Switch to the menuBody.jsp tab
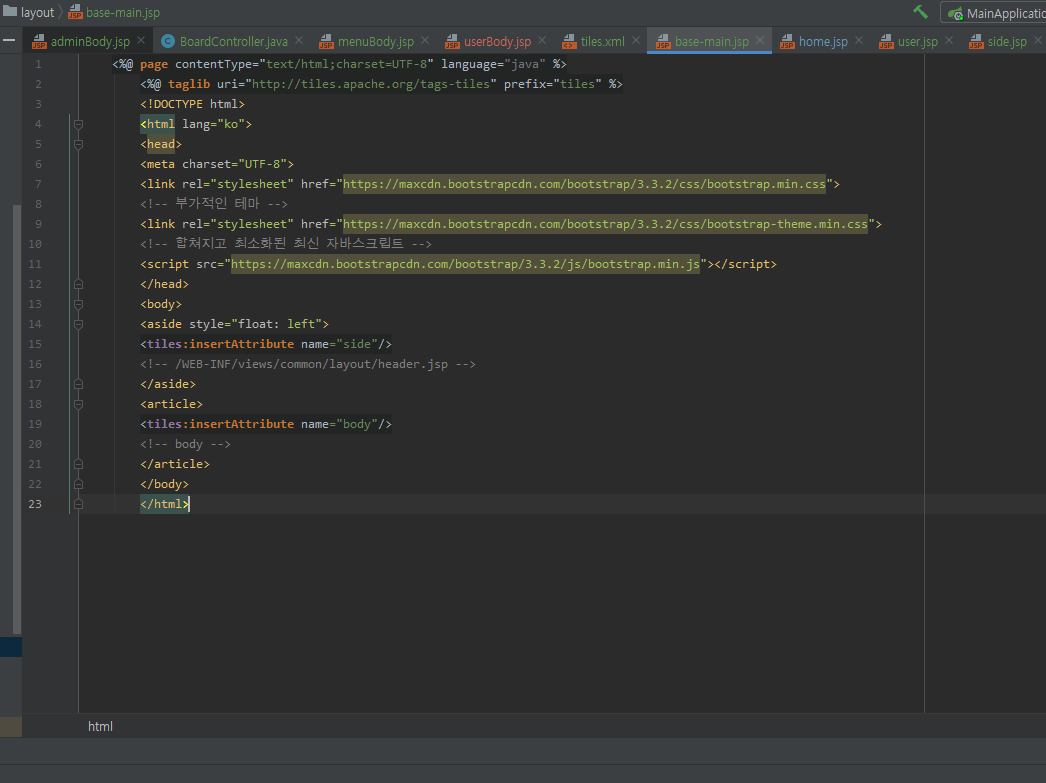This screenshot has height=783, width=1046. (x=376, y=41)
